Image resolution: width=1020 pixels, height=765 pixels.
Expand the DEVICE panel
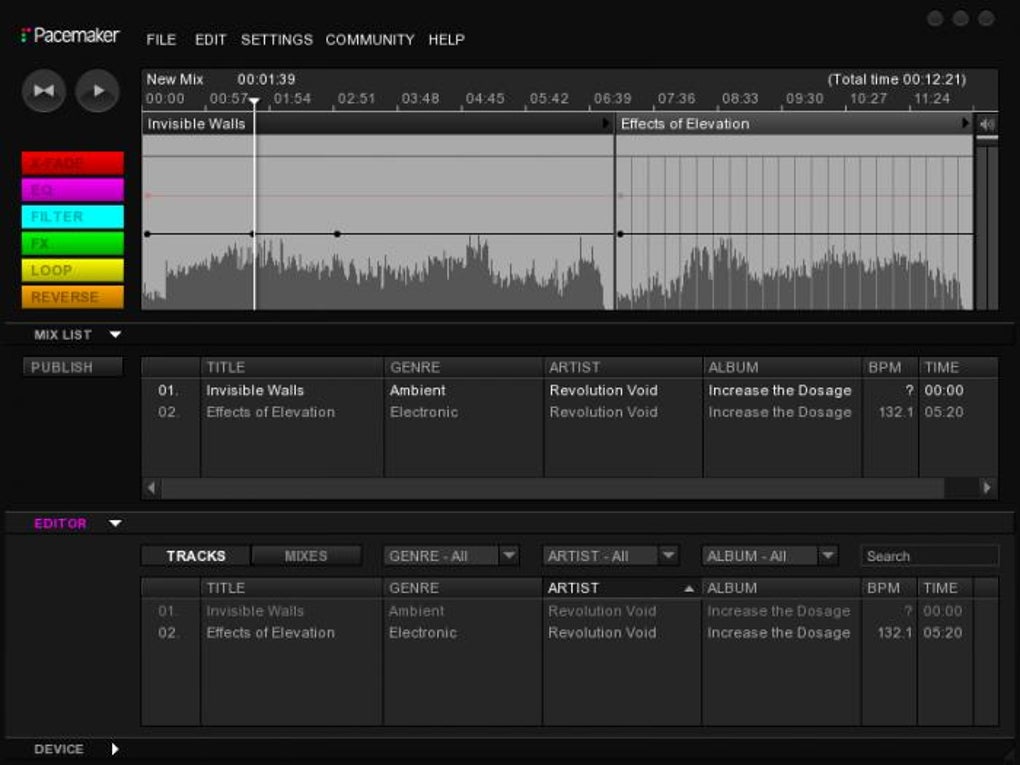coord(114,749)
